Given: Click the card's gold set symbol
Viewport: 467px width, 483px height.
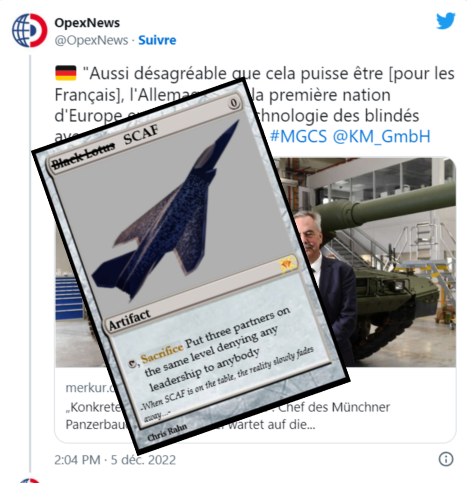Looking at the screenshot, I should [x=286, y=264].
